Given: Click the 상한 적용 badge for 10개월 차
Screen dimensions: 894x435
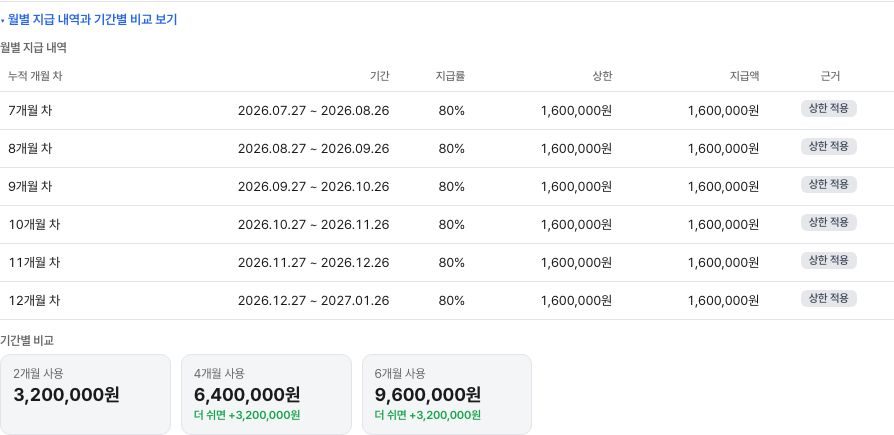Looking at the screenshot, I should pos(828,222).
